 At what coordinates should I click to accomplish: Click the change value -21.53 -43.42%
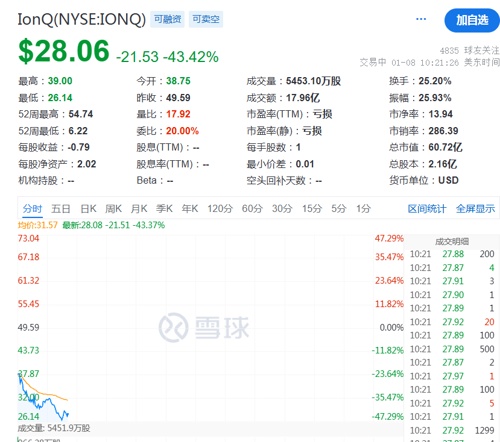pyautogui.click(x=167, y=57)
